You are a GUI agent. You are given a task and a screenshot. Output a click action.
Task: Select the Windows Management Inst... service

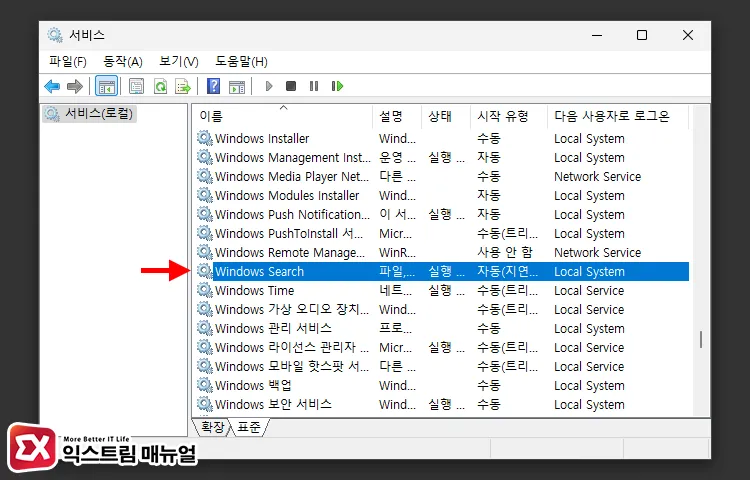pos(442,157)
